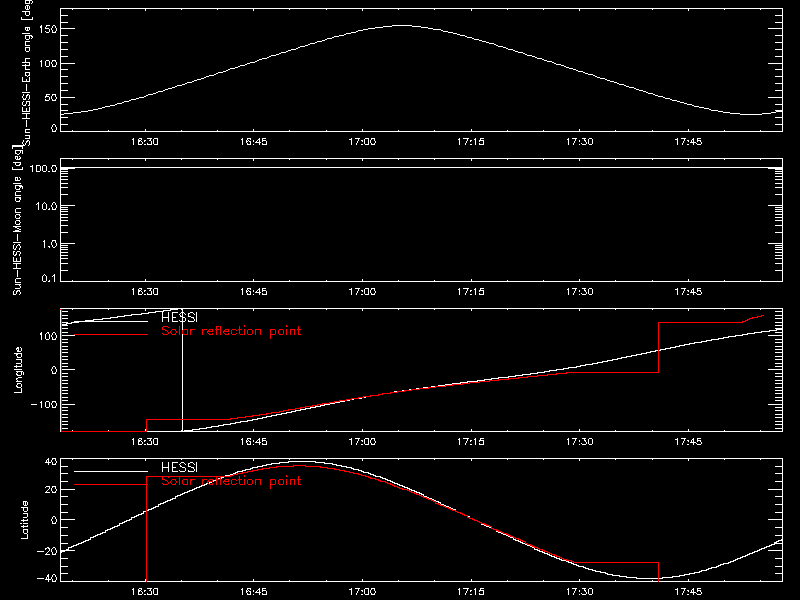Click 17:30 time label under Moon angle plot
The height and width of the screenshot is (600, 800).
tap(580, 292)
